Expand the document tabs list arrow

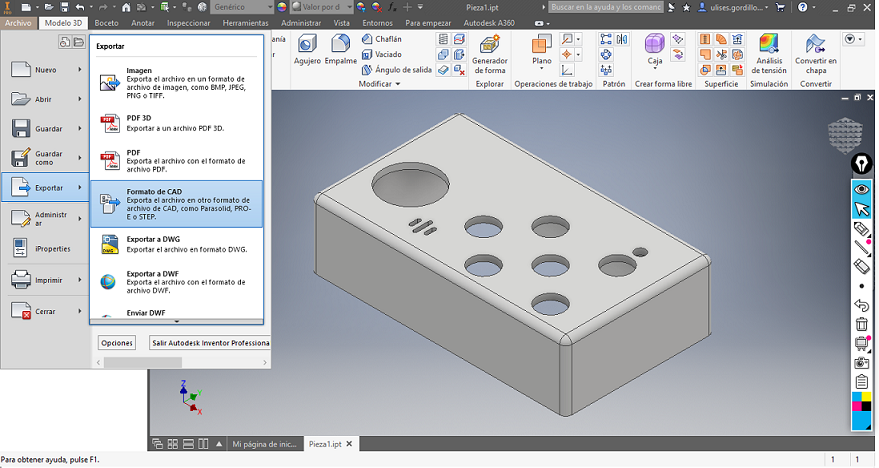coord(219,444)
